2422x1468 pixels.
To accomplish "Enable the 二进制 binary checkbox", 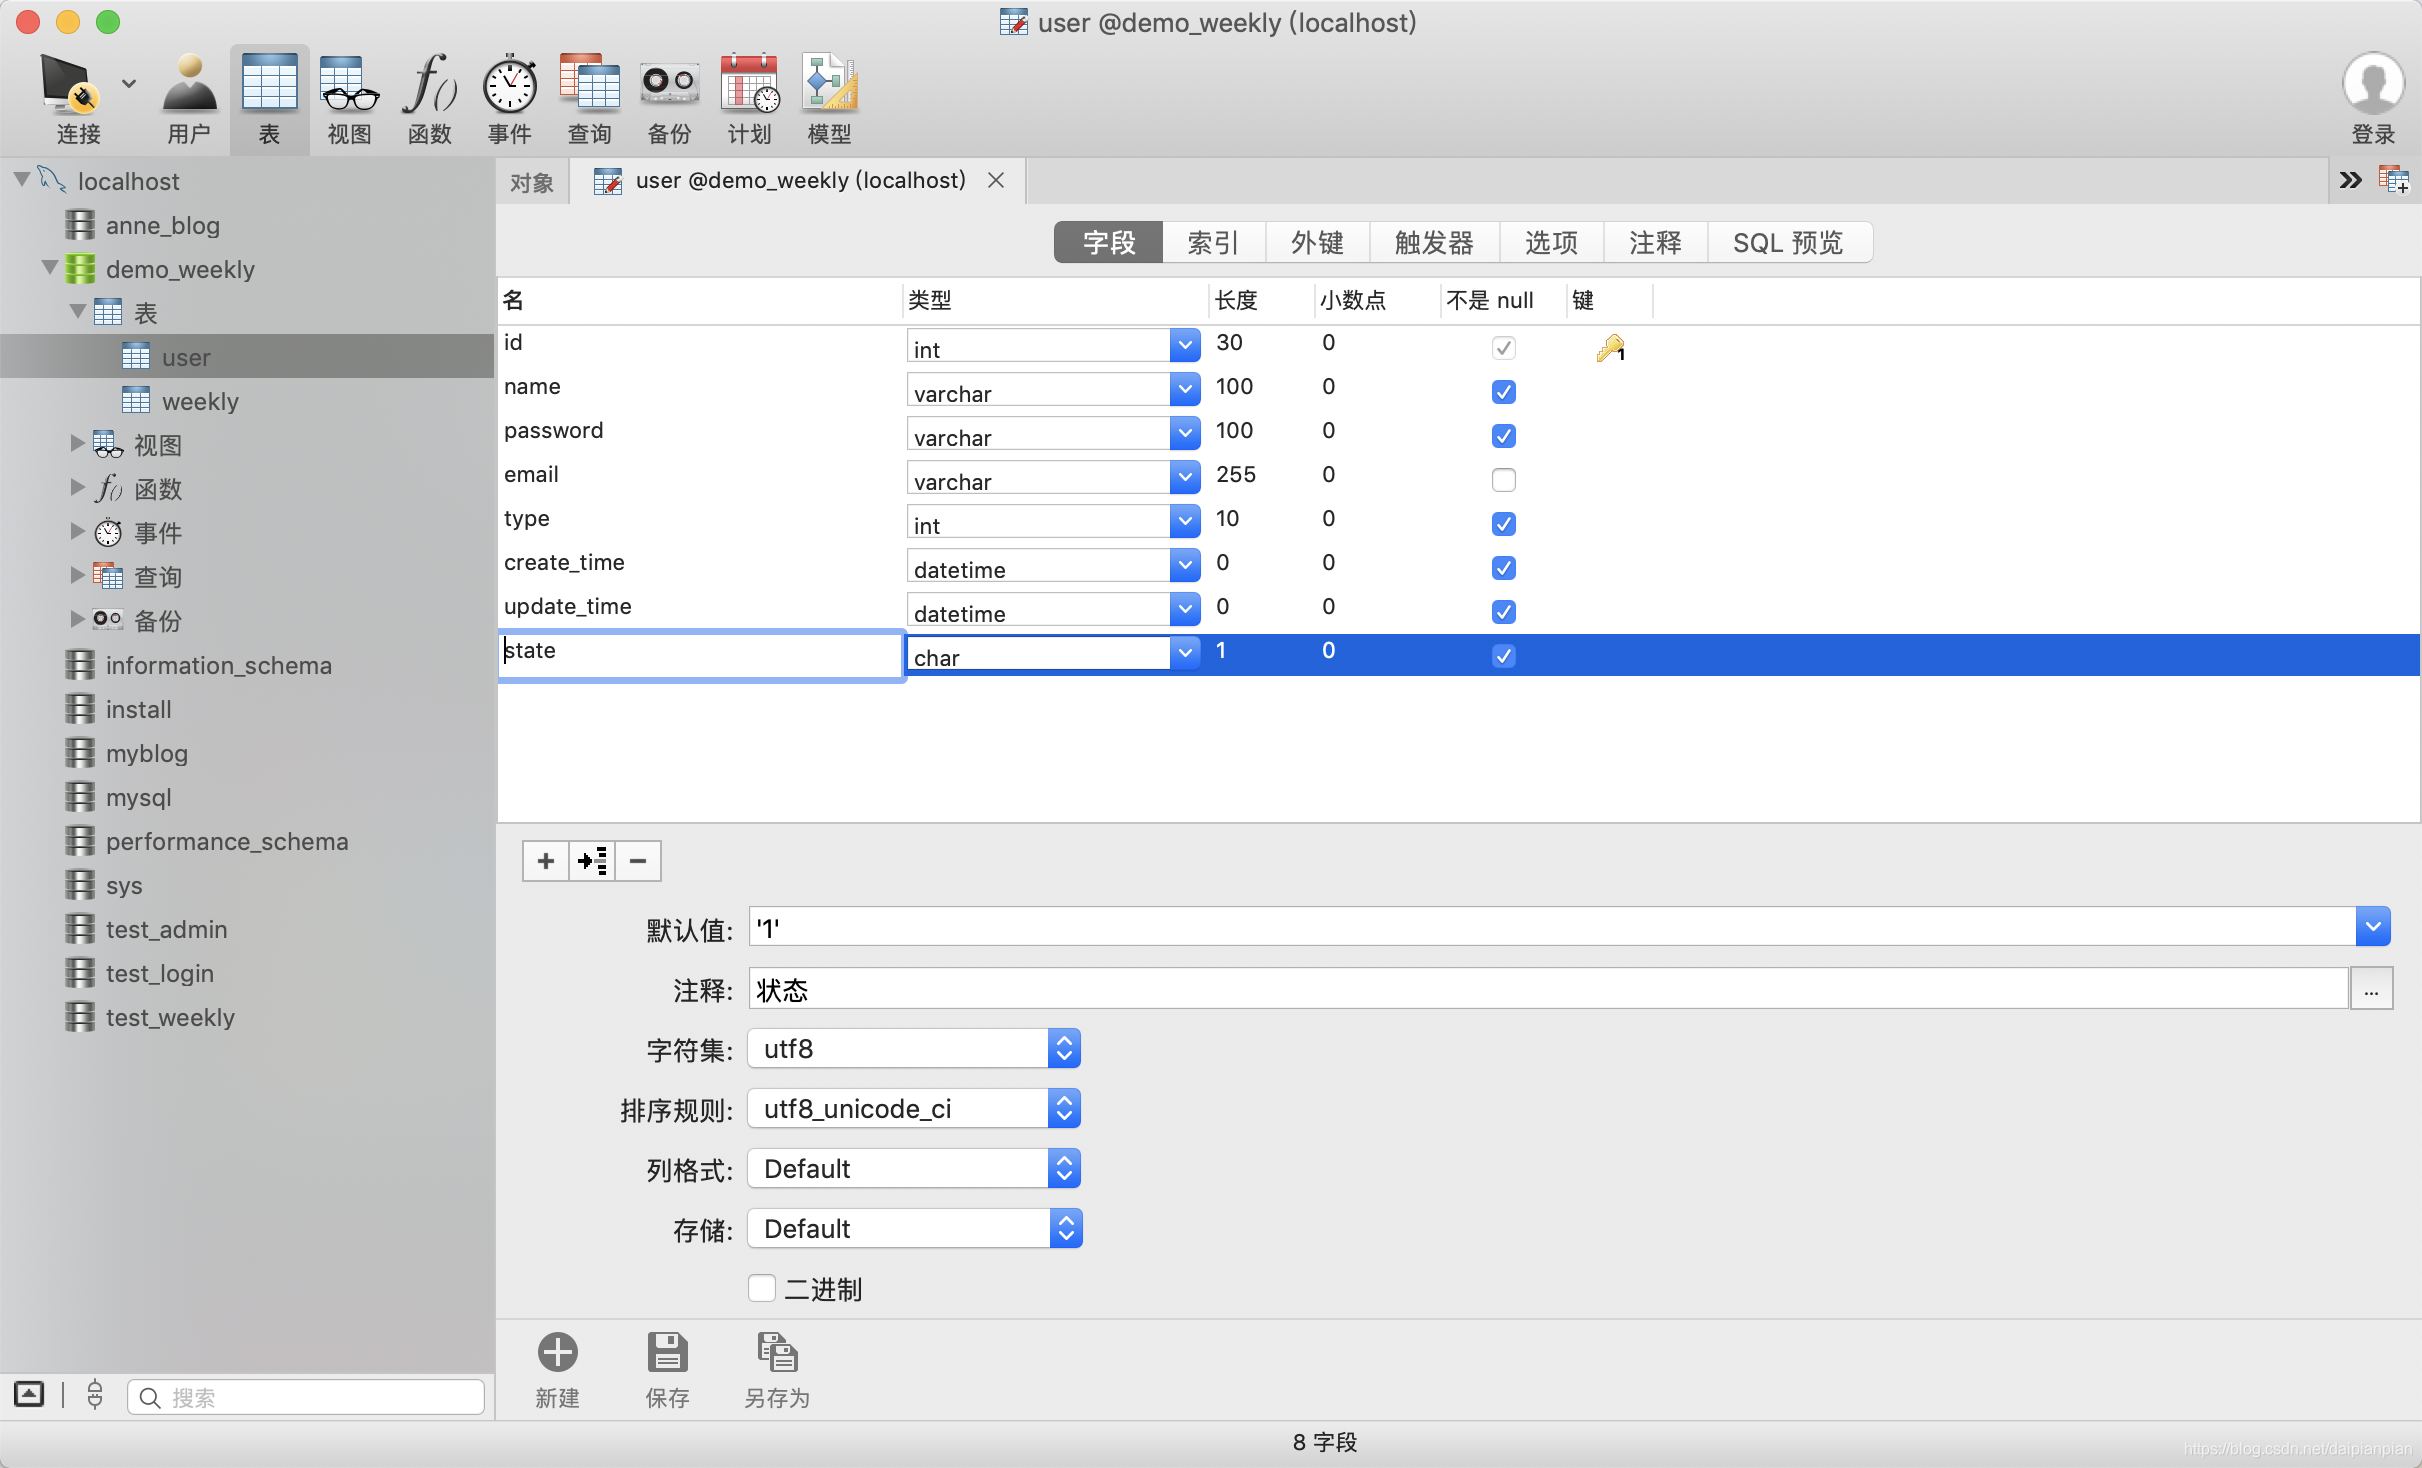I will [x=762, y=1288].
